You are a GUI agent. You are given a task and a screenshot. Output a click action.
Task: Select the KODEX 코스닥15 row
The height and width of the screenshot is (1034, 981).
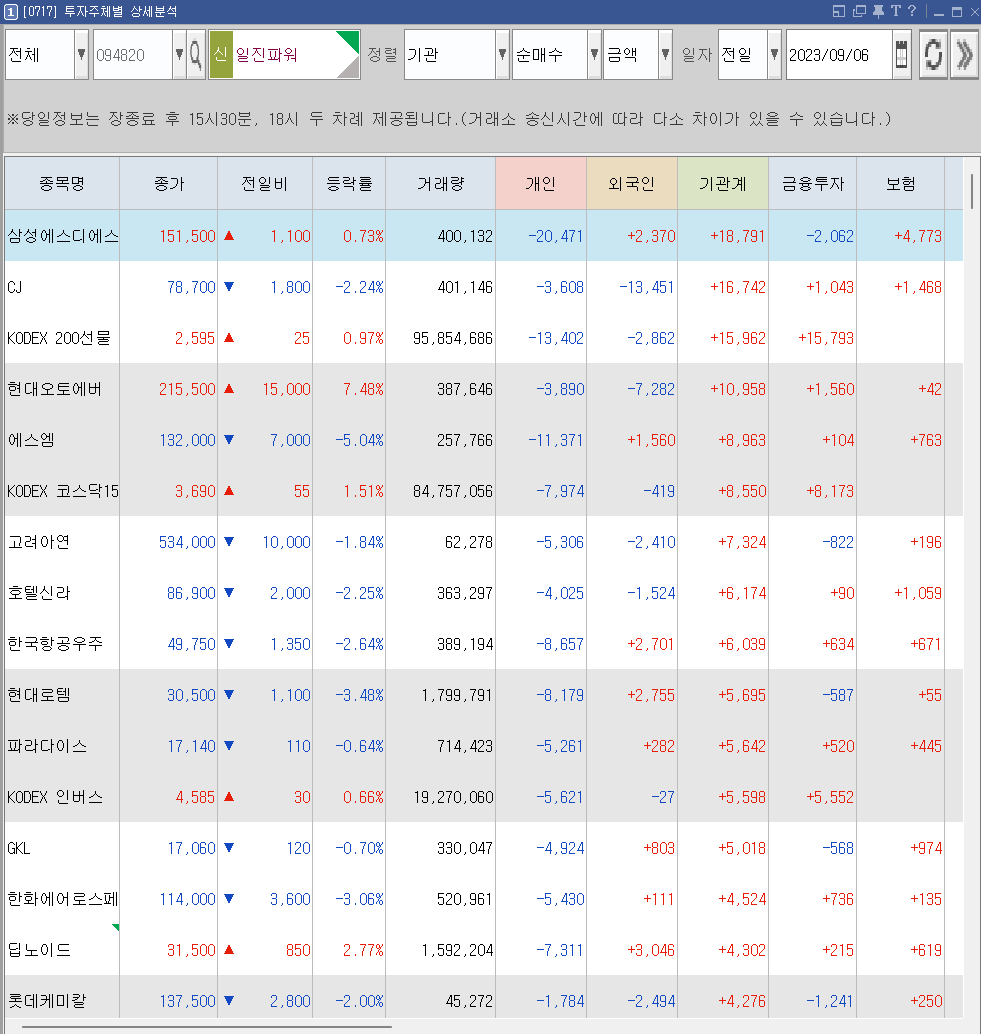[484, 491]
